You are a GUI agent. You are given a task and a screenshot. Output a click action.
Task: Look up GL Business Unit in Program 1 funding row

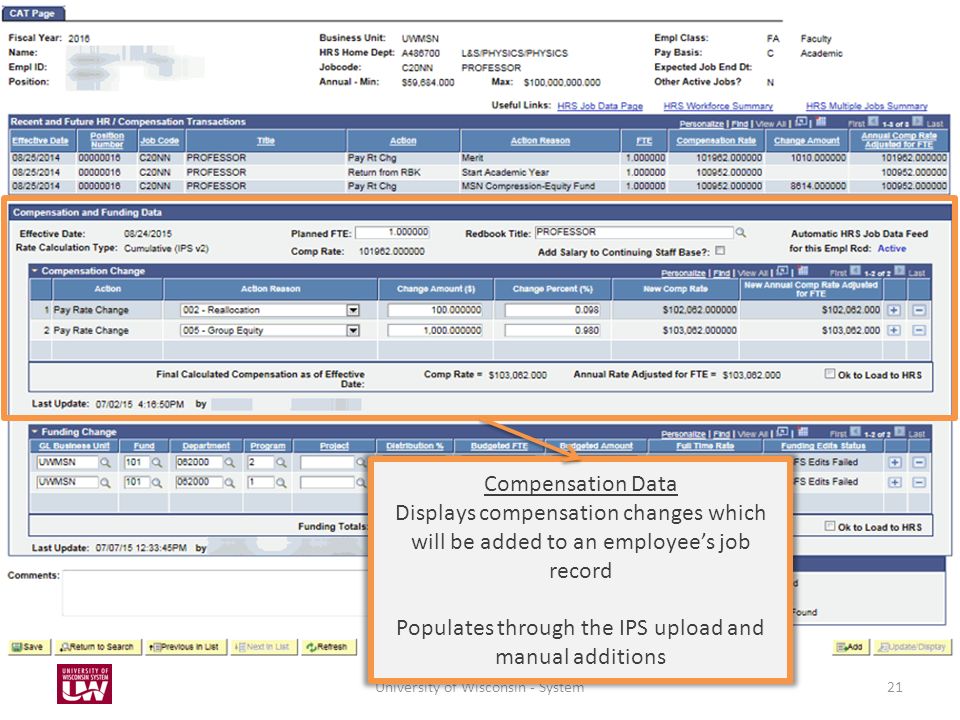tap(105, 483)
